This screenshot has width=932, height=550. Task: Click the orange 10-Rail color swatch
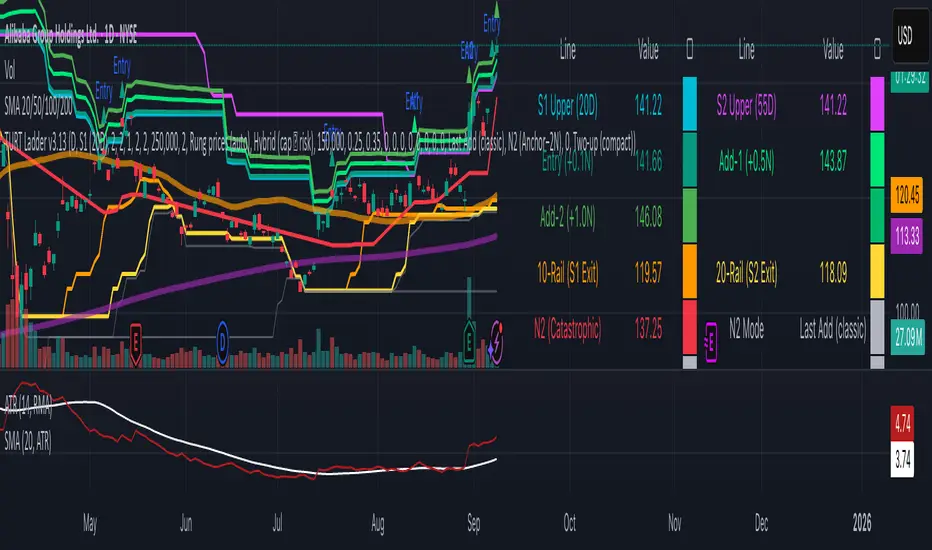(689, 271)
